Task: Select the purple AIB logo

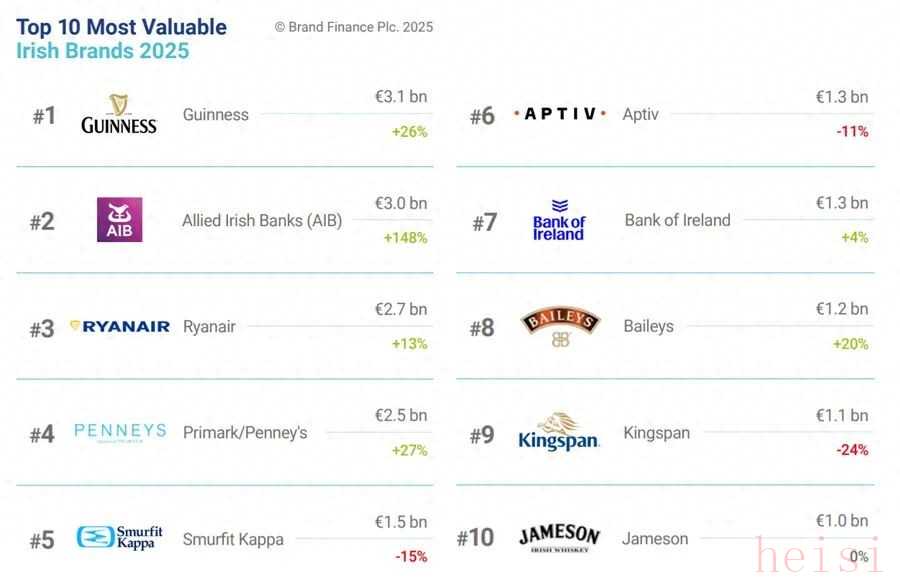Action: pos(119,220)
